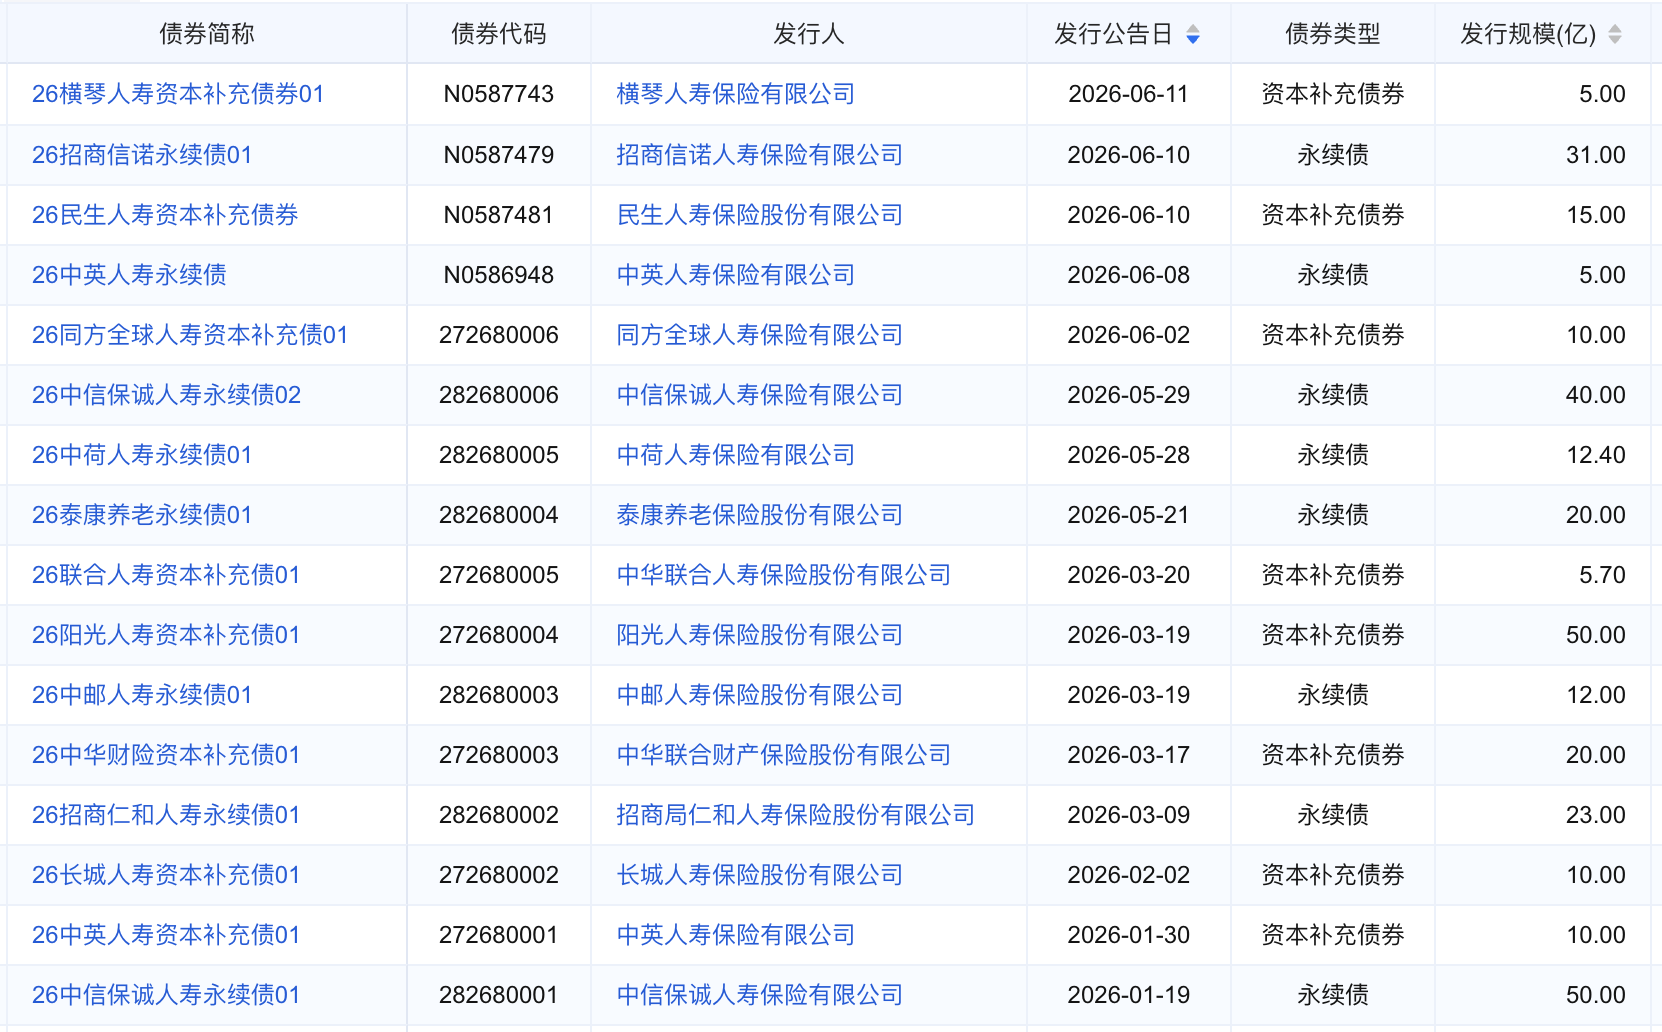
Task: Select issue size 12.40
Action: pyautogui.click(x=1596, y=455)
